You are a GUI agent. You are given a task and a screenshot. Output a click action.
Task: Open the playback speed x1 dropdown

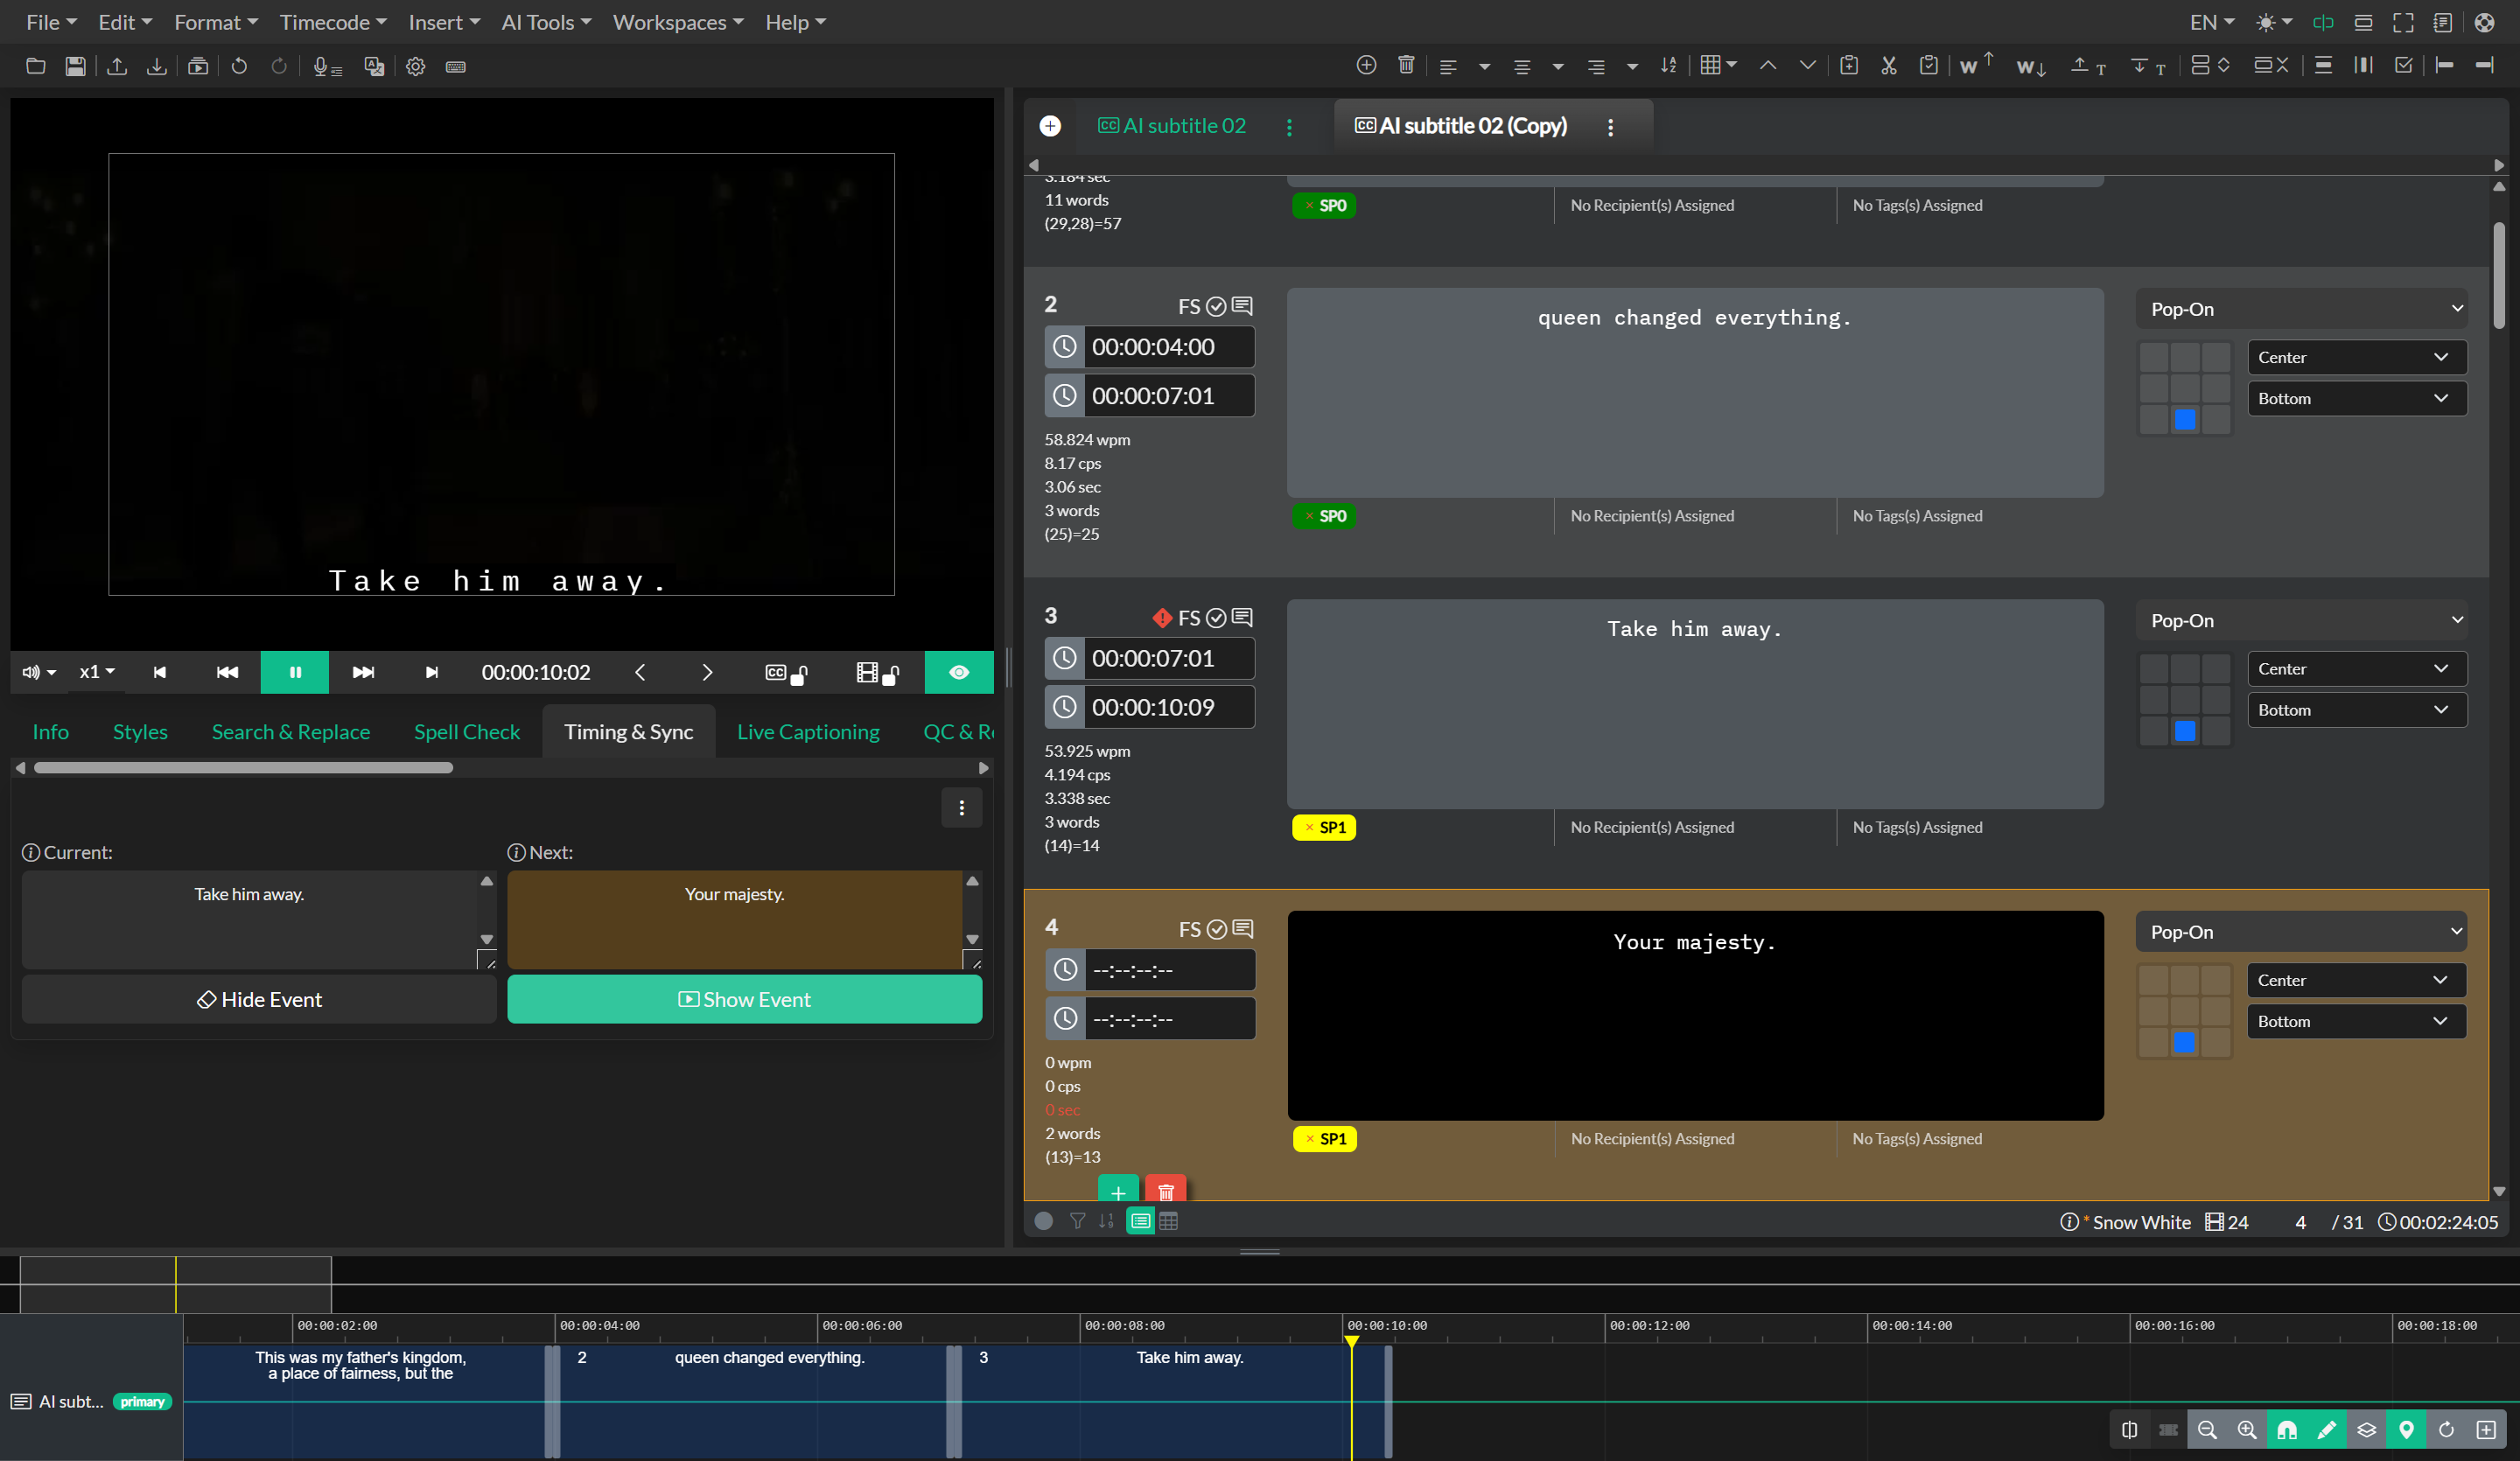pyautogui.click(x=97, y=672)
